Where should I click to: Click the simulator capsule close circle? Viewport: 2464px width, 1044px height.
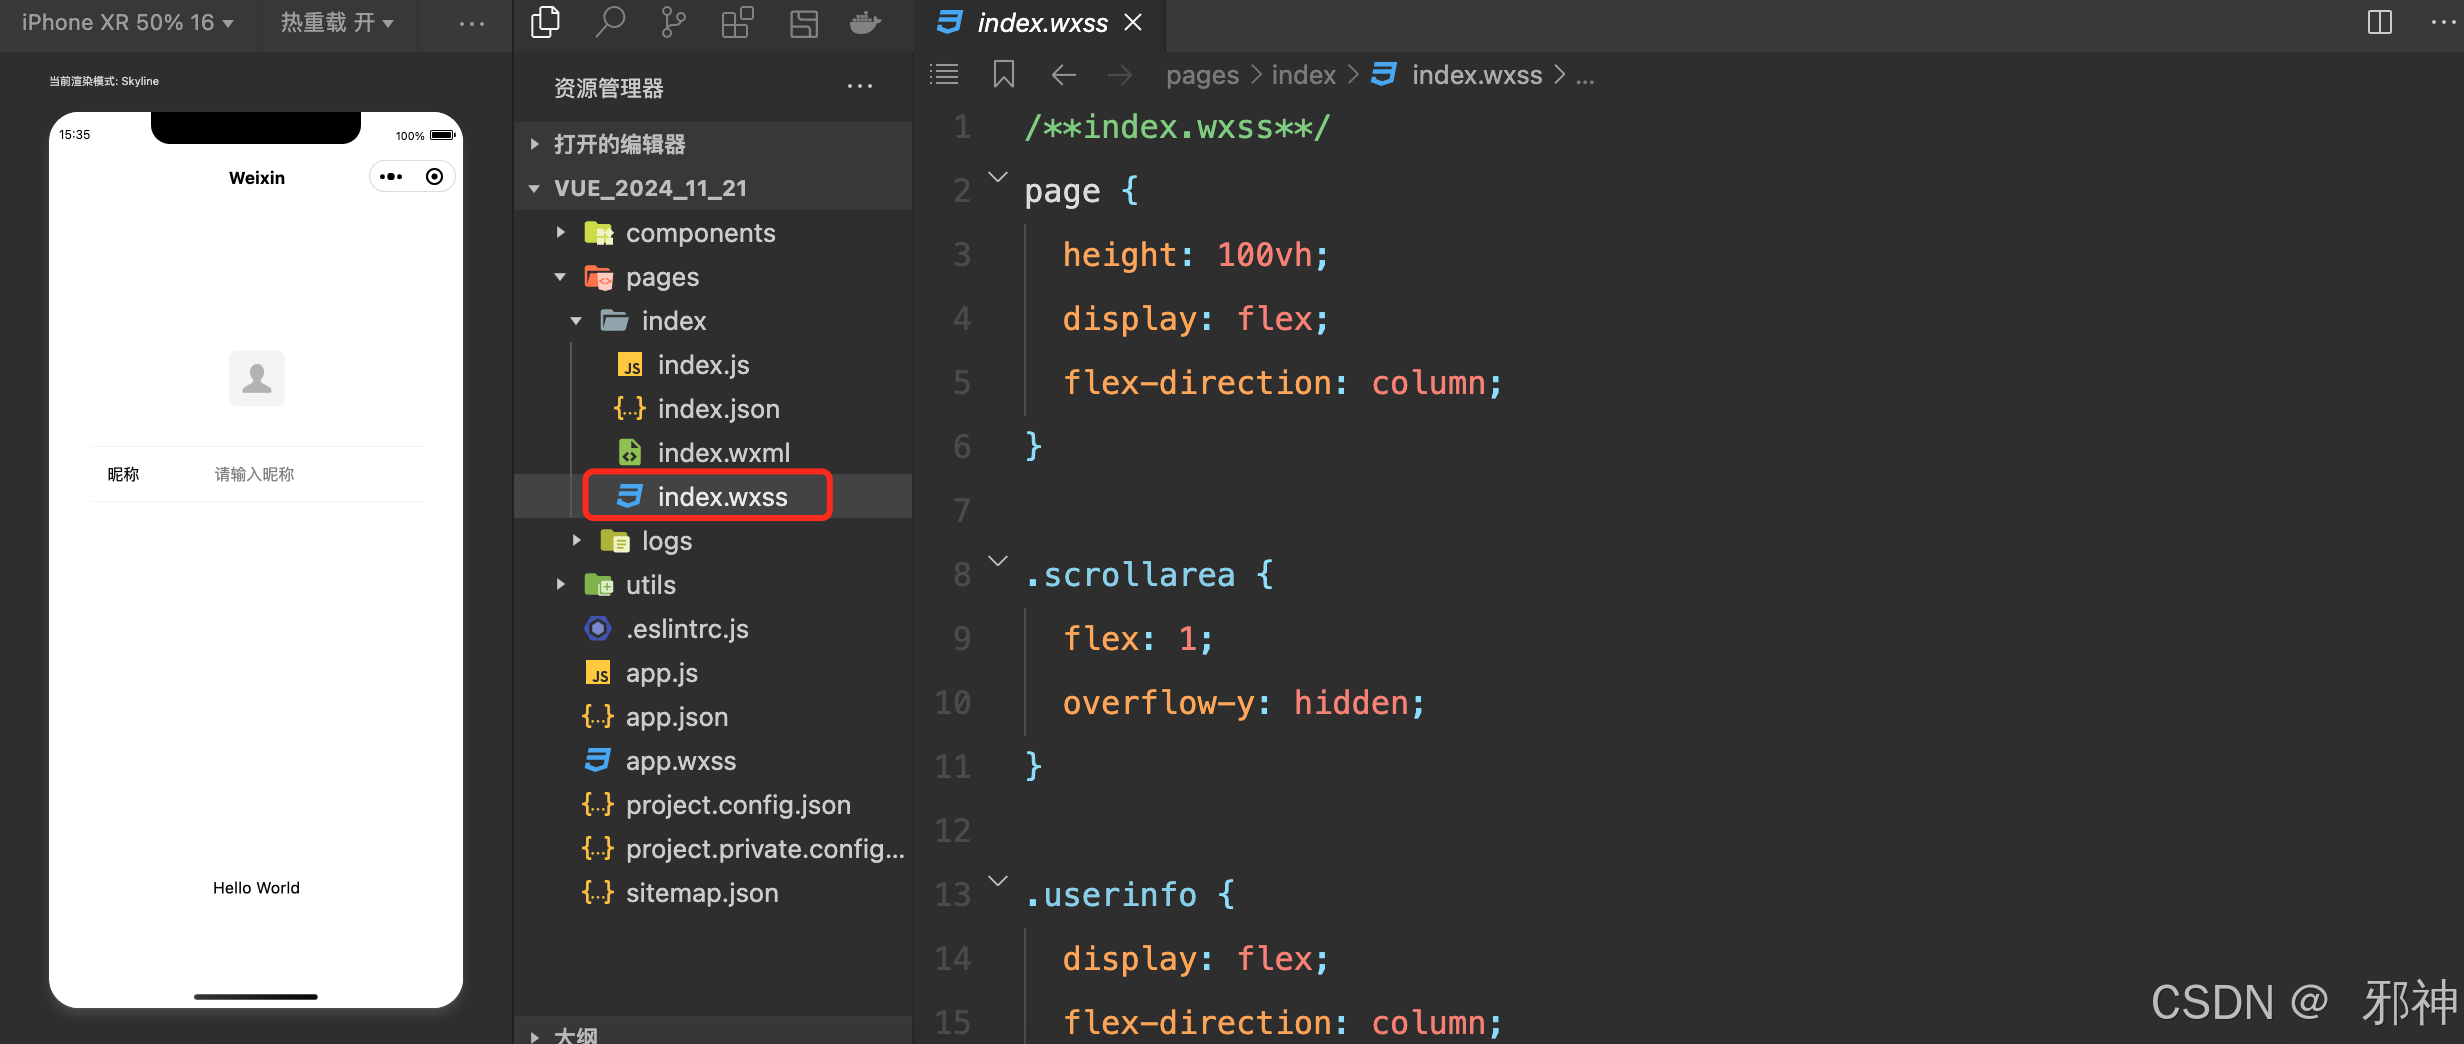point(434,177)
